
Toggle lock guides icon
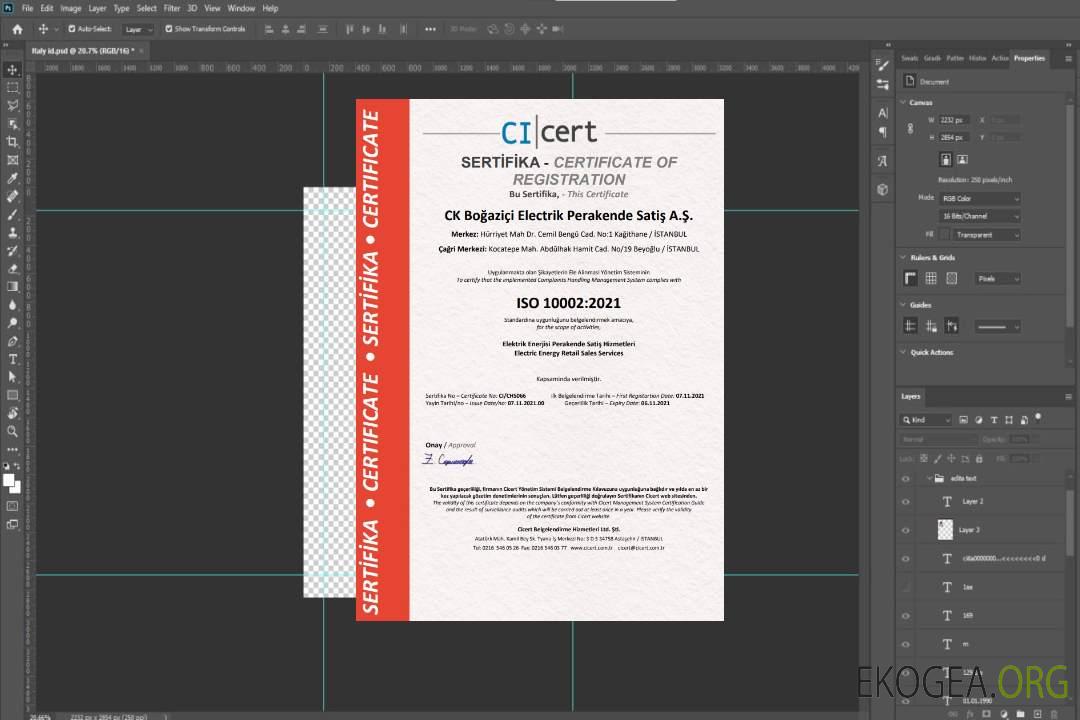click(x=931, y=326)
